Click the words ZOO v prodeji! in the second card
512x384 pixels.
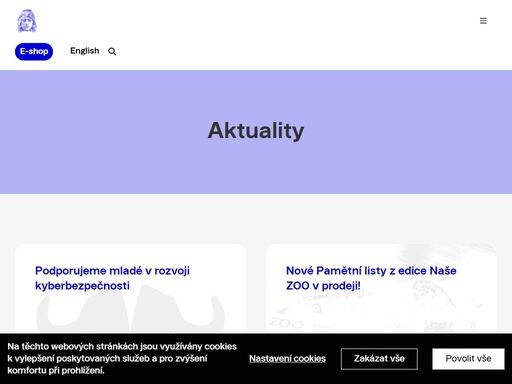(x=323, y=286)
